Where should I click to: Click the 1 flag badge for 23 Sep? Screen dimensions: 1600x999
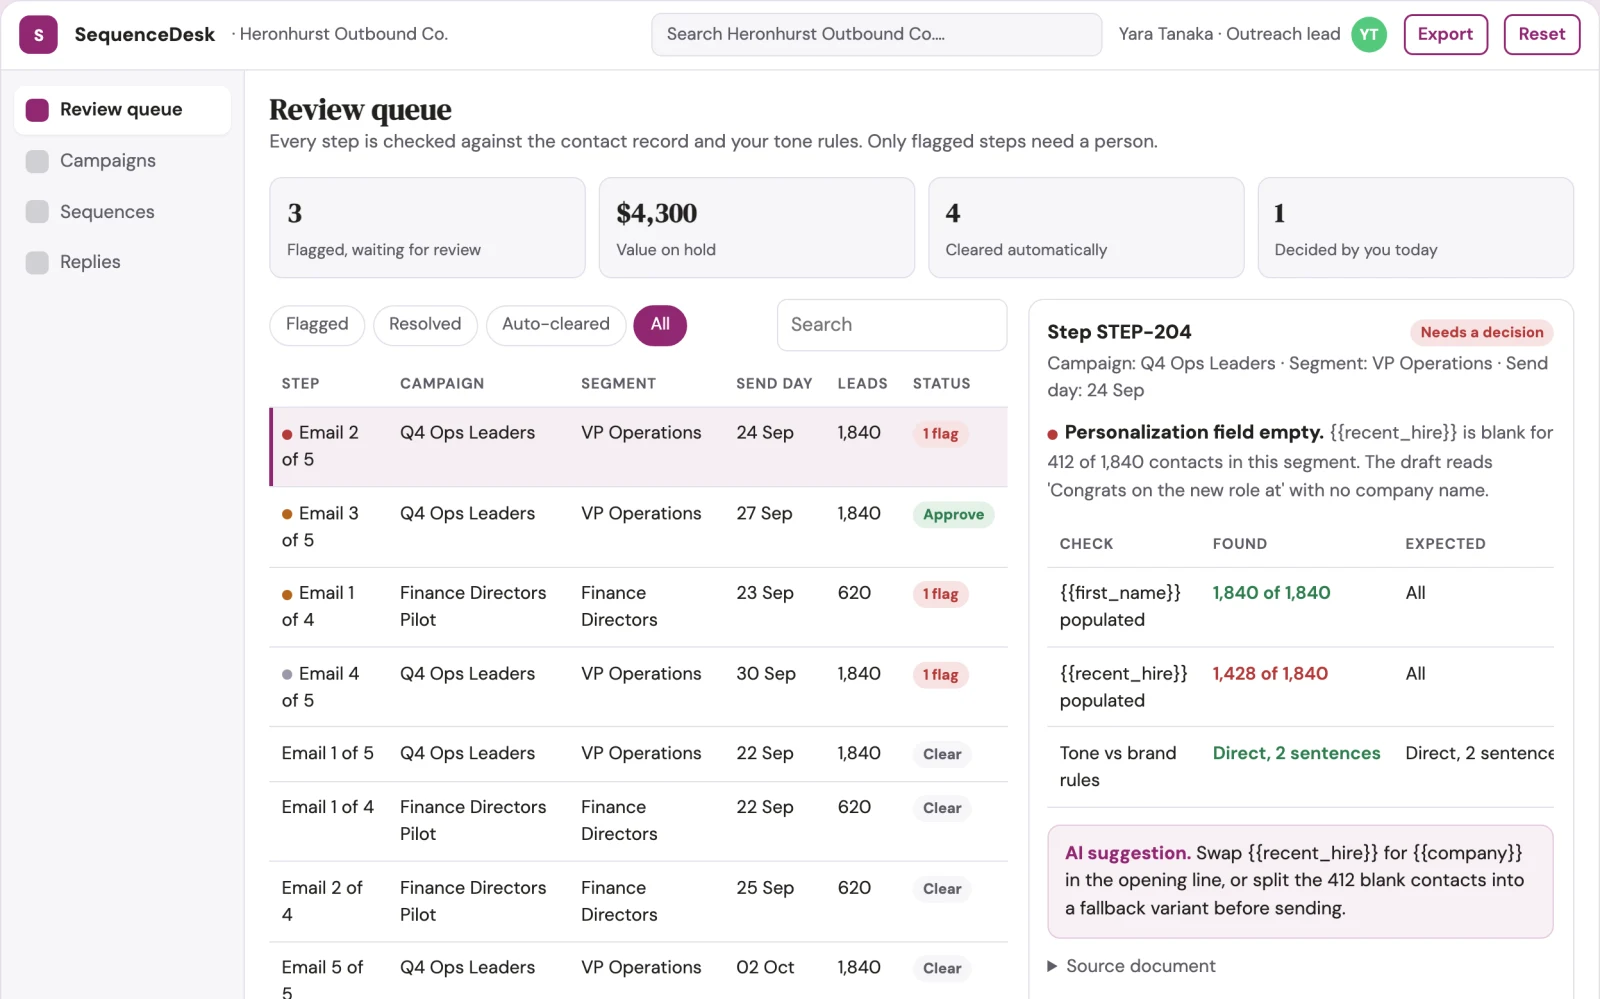pos(940,594)
